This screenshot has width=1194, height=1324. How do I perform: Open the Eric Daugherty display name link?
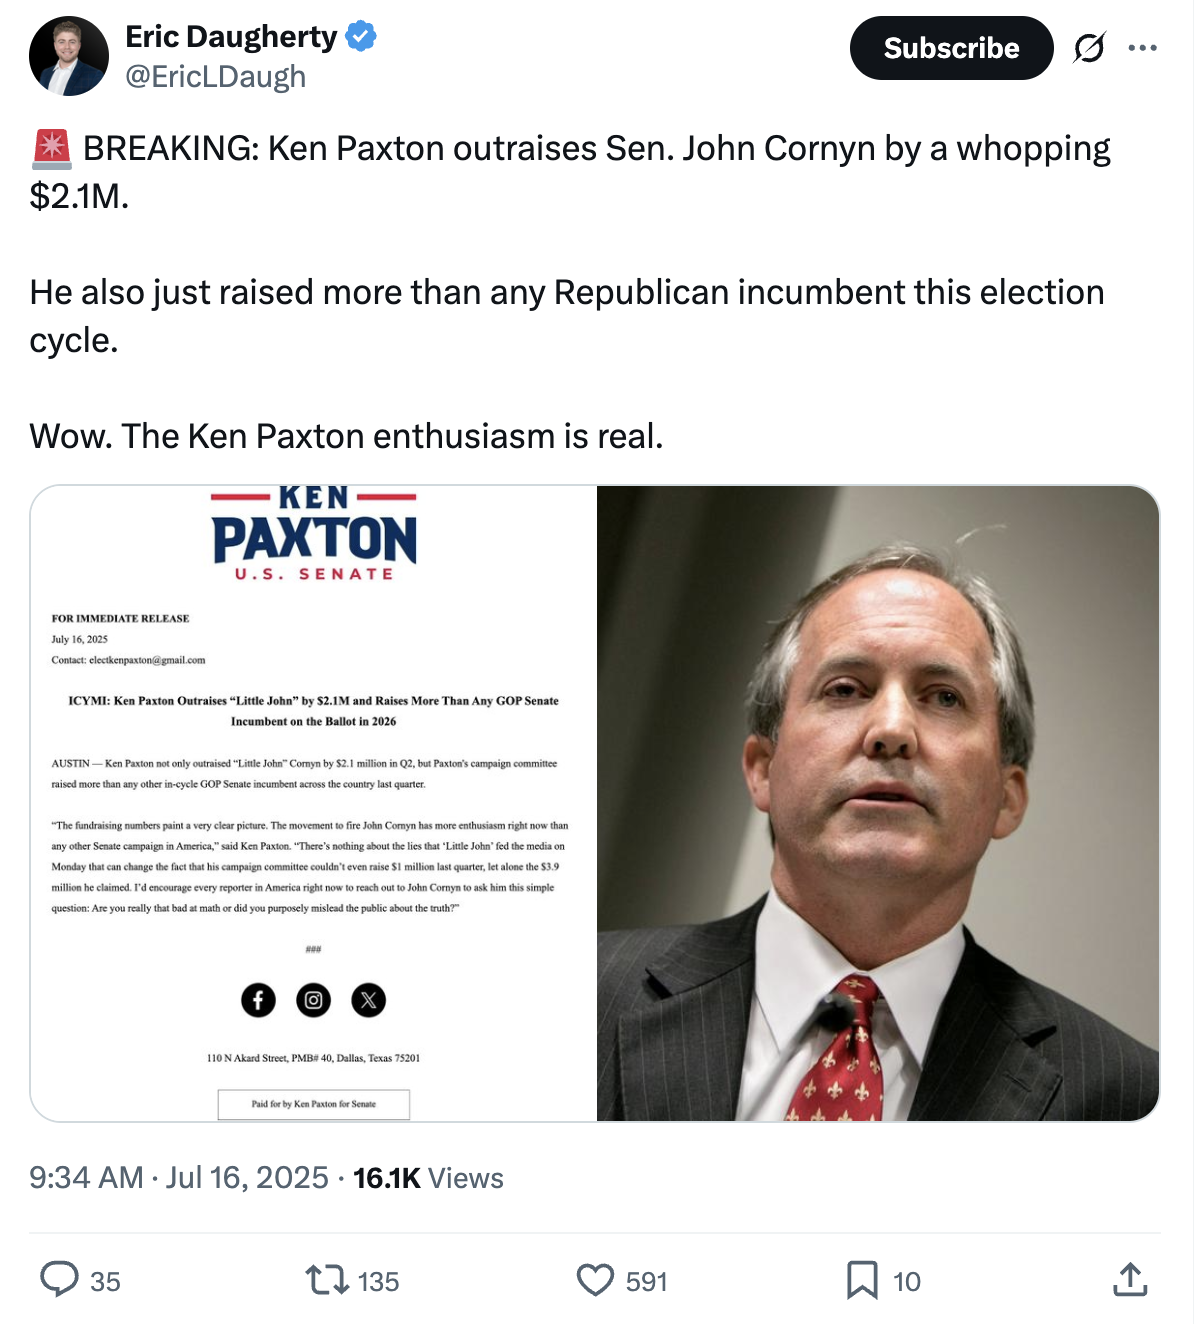[x=231, y=37]
